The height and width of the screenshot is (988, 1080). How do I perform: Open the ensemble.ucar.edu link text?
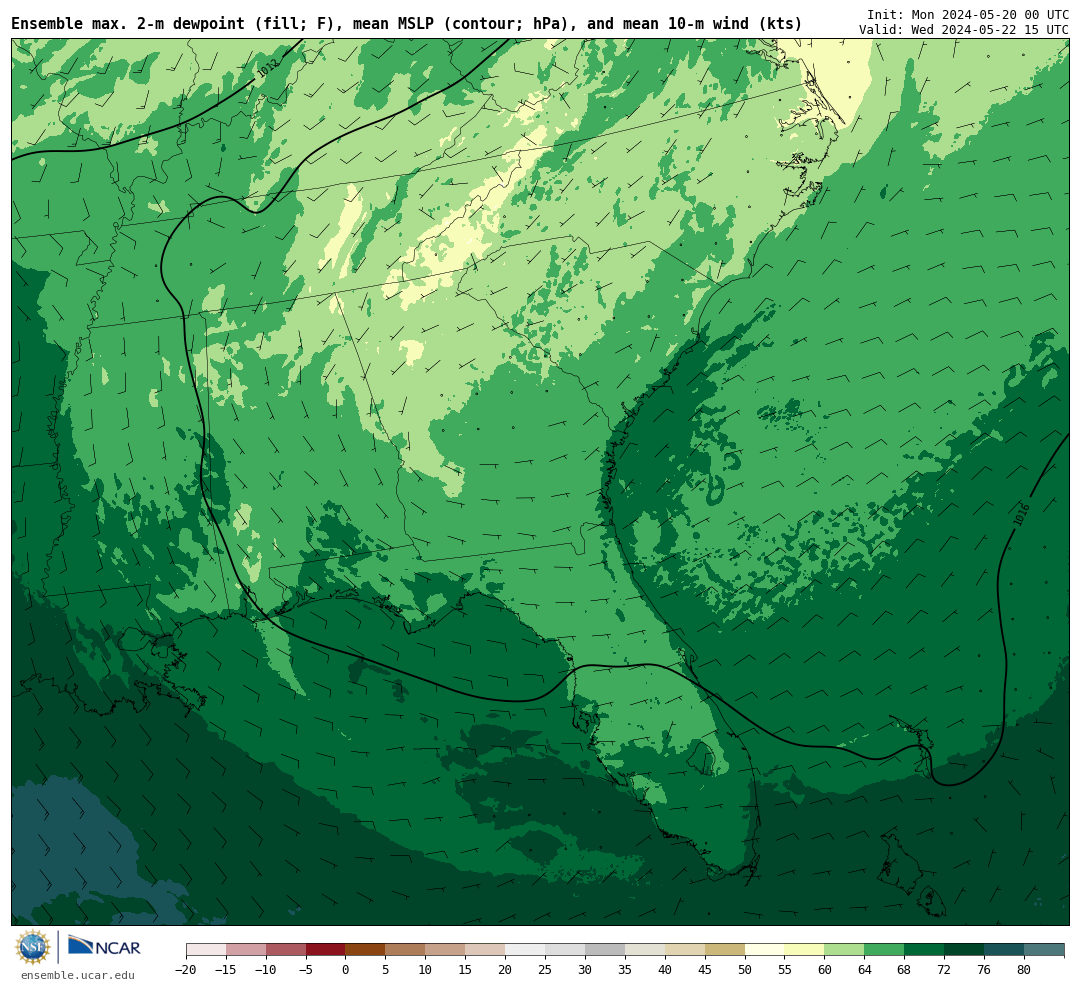78,975
